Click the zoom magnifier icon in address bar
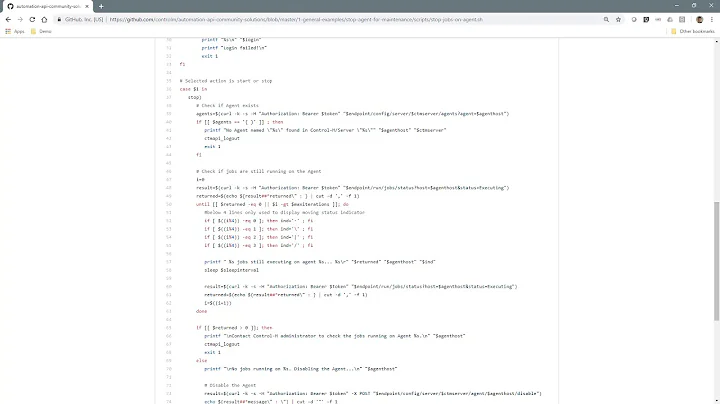This screenshot has width=720, height=404. point(606,19)
